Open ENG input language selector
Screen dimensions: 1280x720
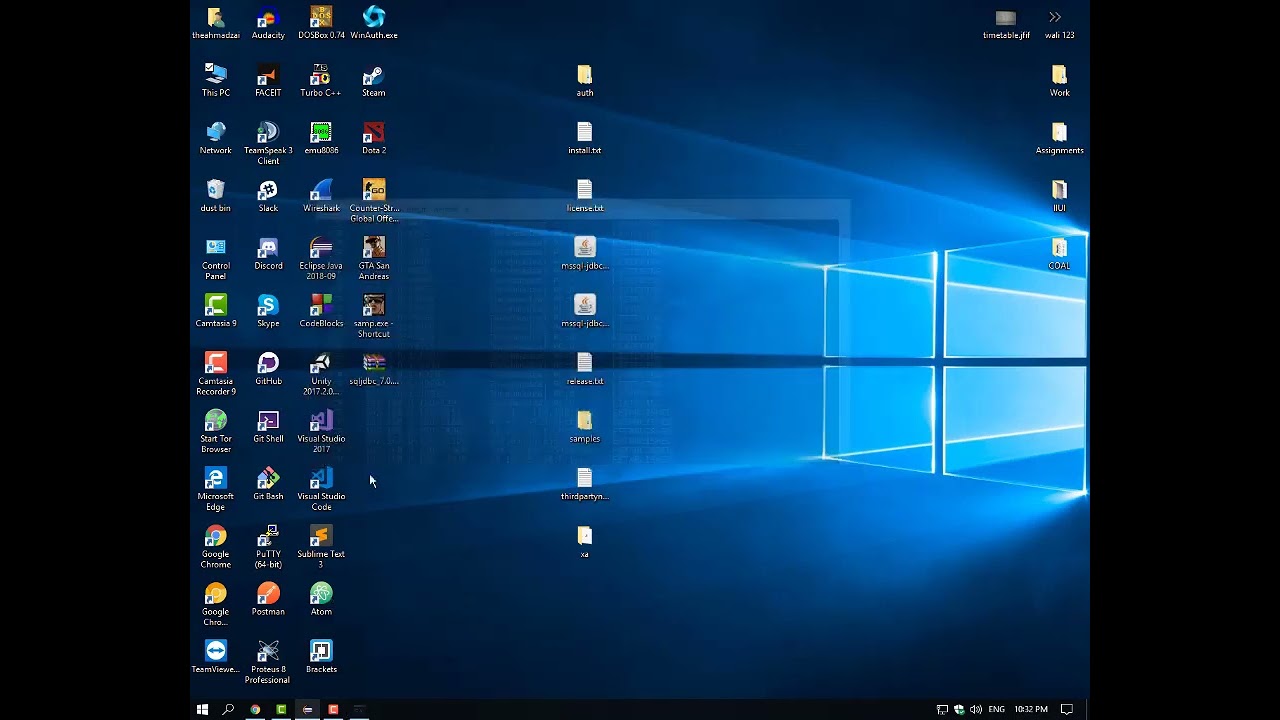[x=996, y=709]
